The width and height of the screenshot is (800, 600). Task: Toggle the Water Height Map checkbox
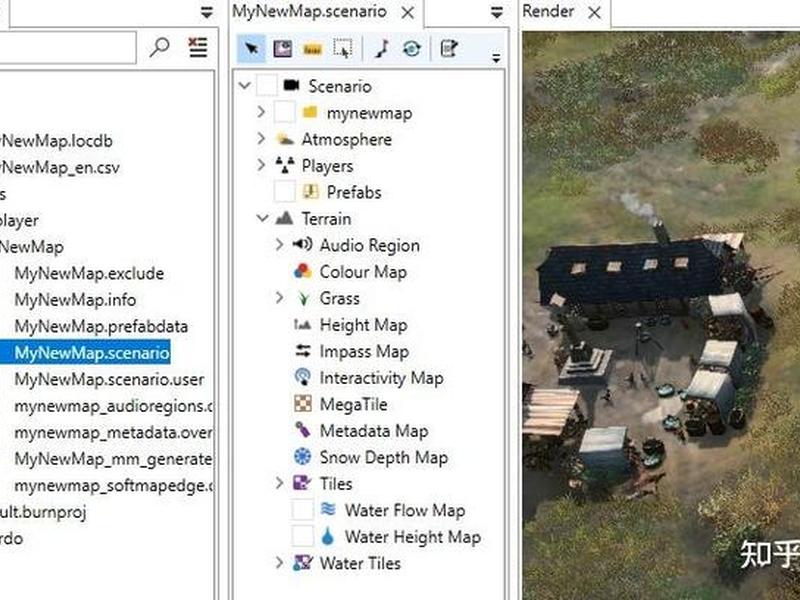pyautogui.click(x=302, y=536)
